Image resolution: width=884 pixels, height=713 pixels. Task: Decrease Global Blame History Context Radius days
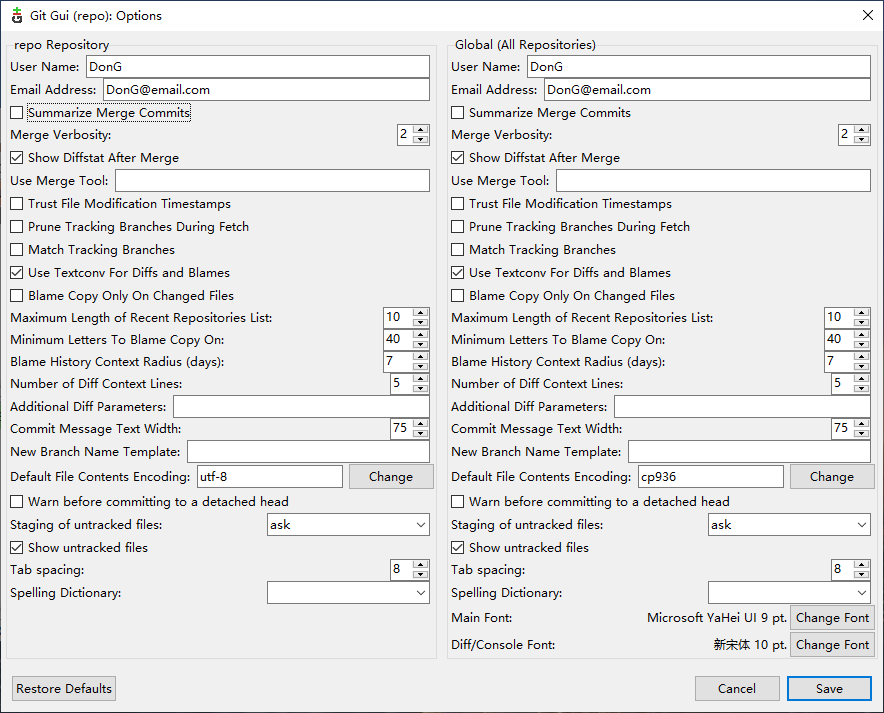861,366
